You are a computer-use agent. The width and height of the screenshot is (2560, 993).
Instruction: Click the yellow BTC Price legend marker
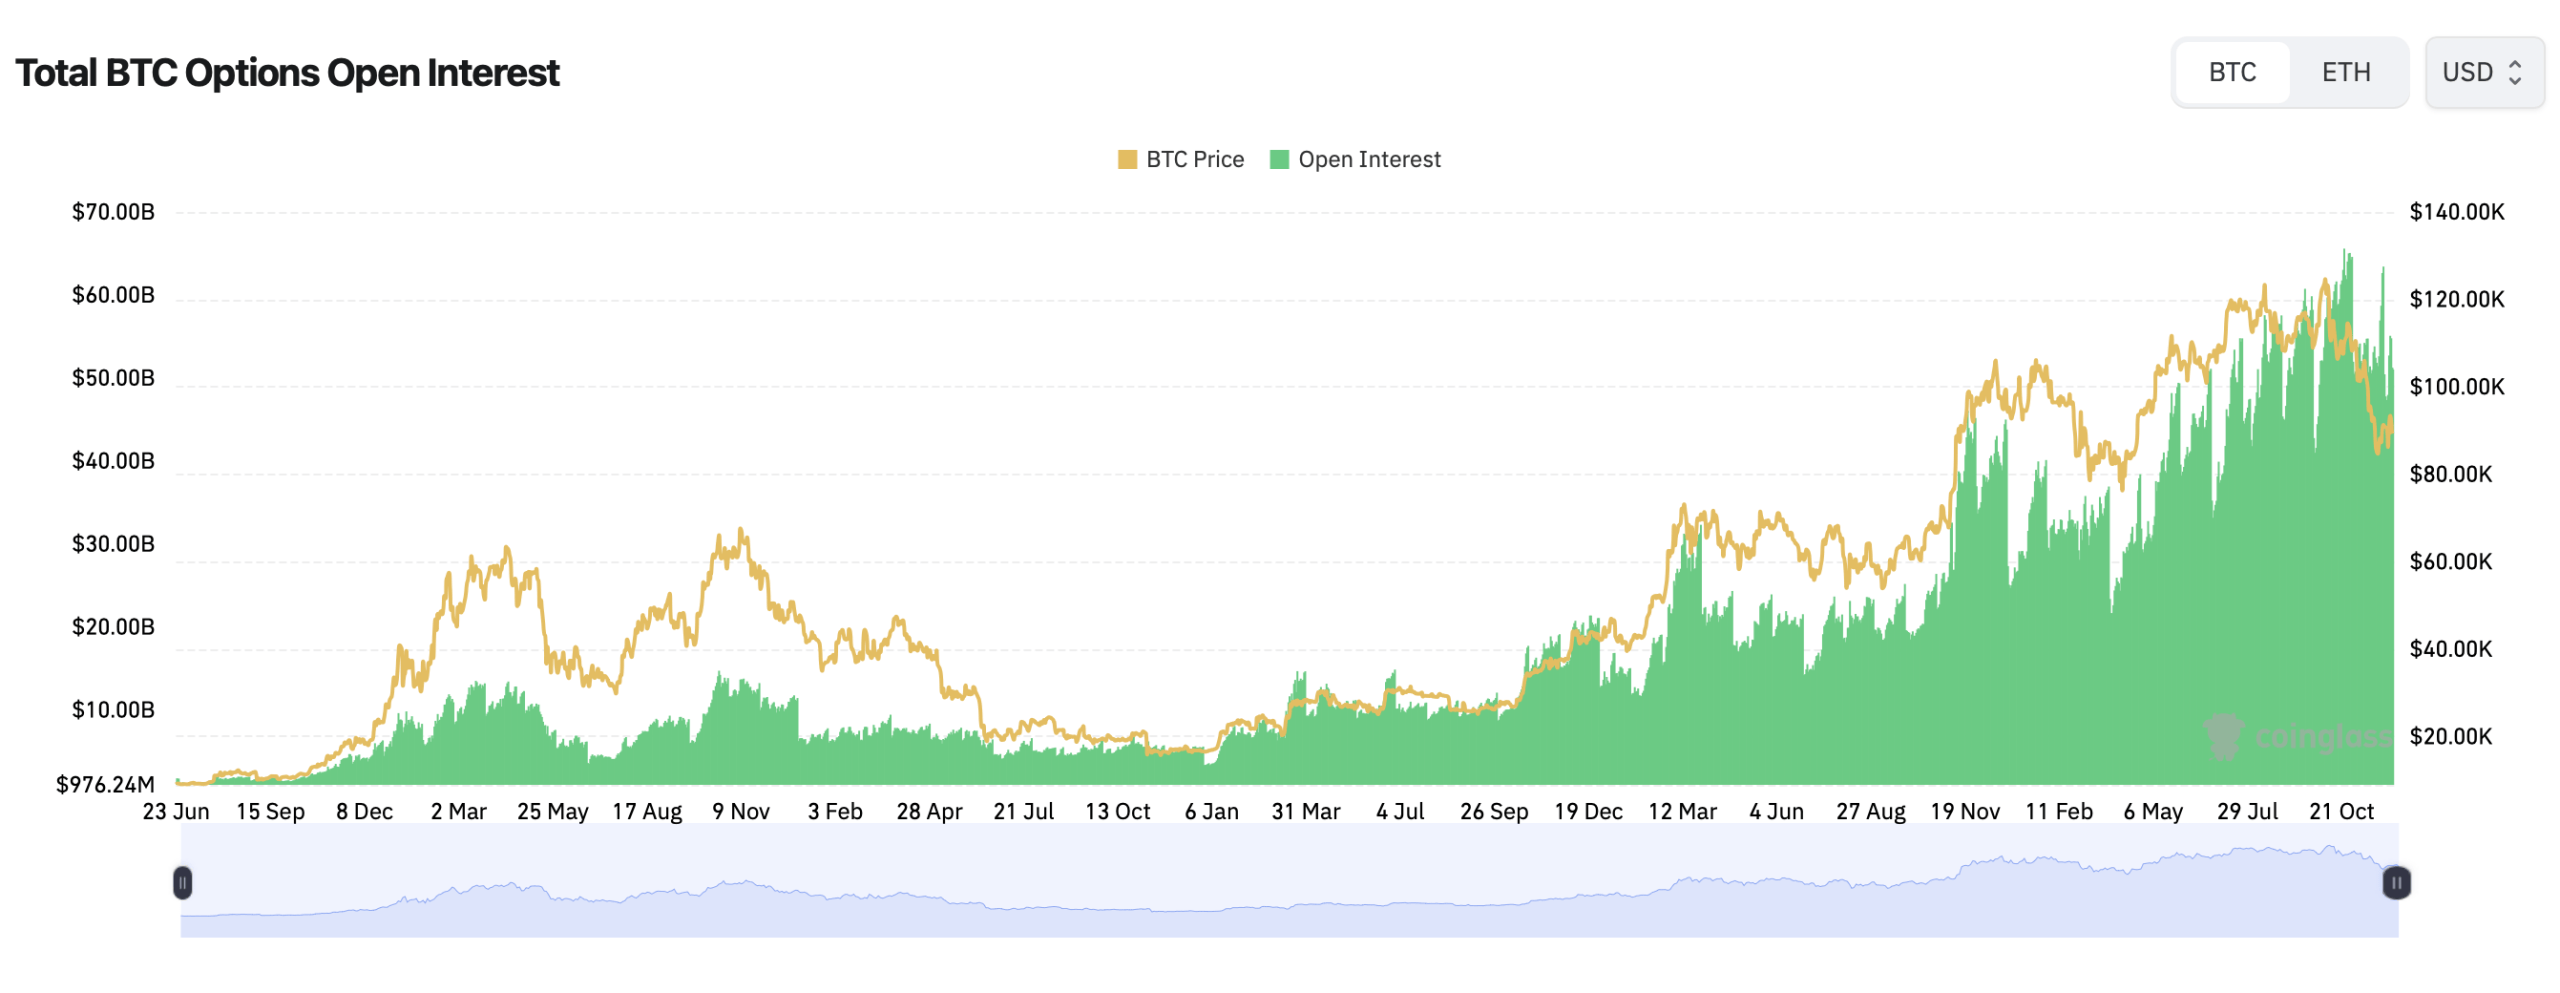[1128, 159]
